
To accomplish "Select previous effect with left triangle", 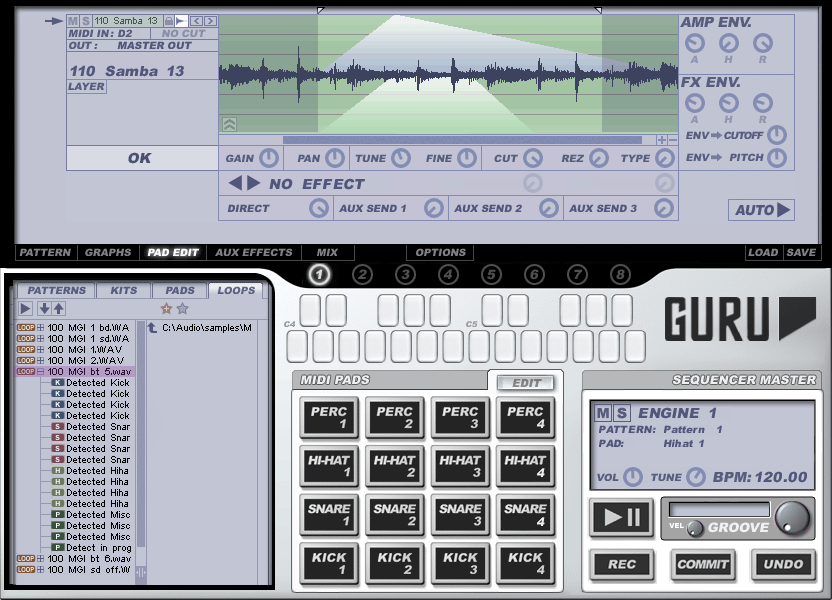I will pos(235,184).
